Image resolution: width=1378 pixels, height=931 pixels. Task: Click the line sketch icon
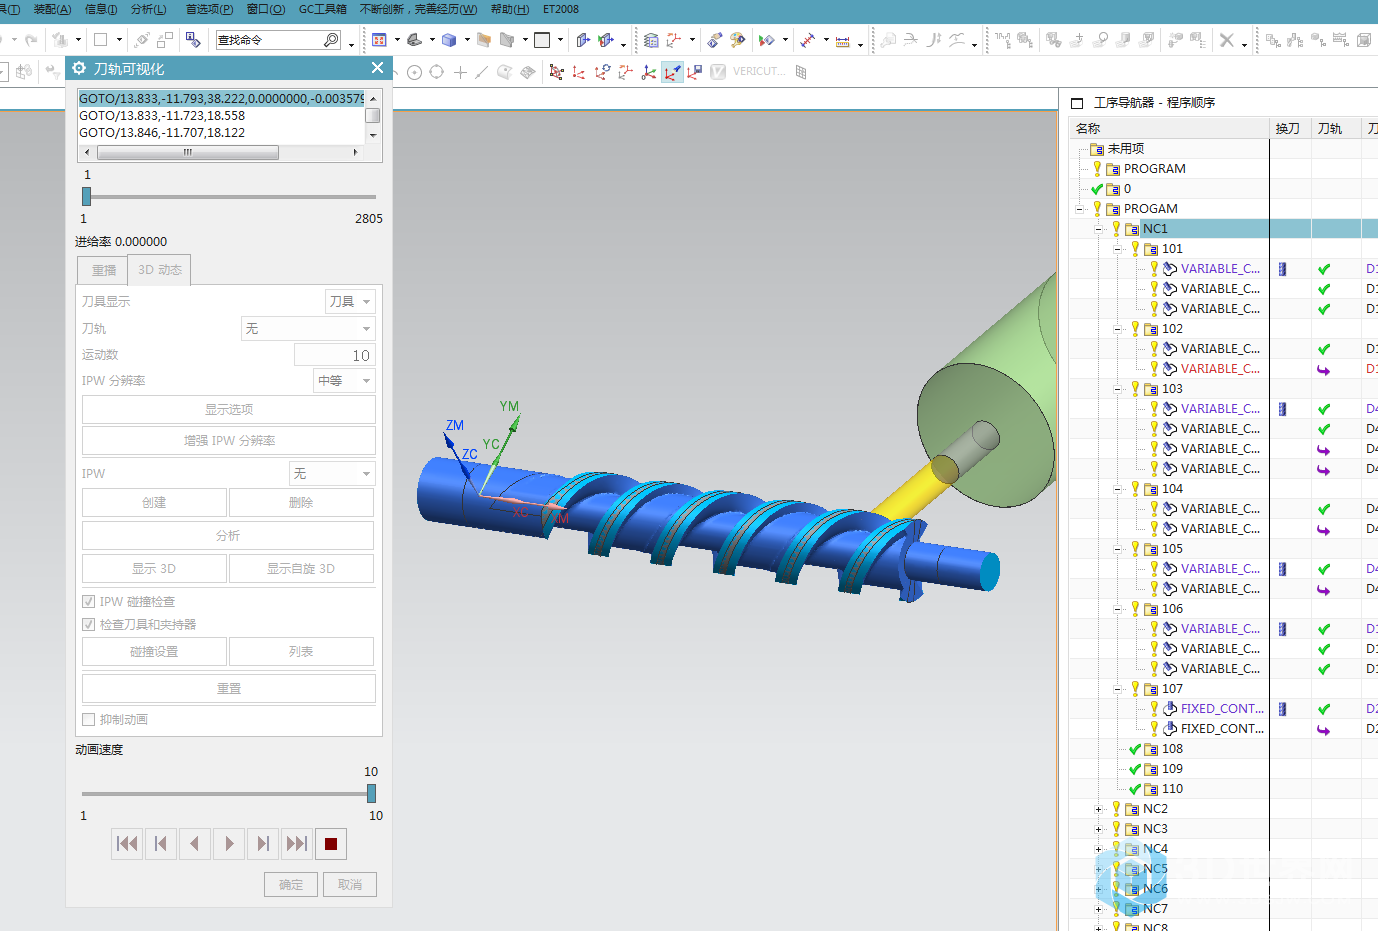click(482, 72)
